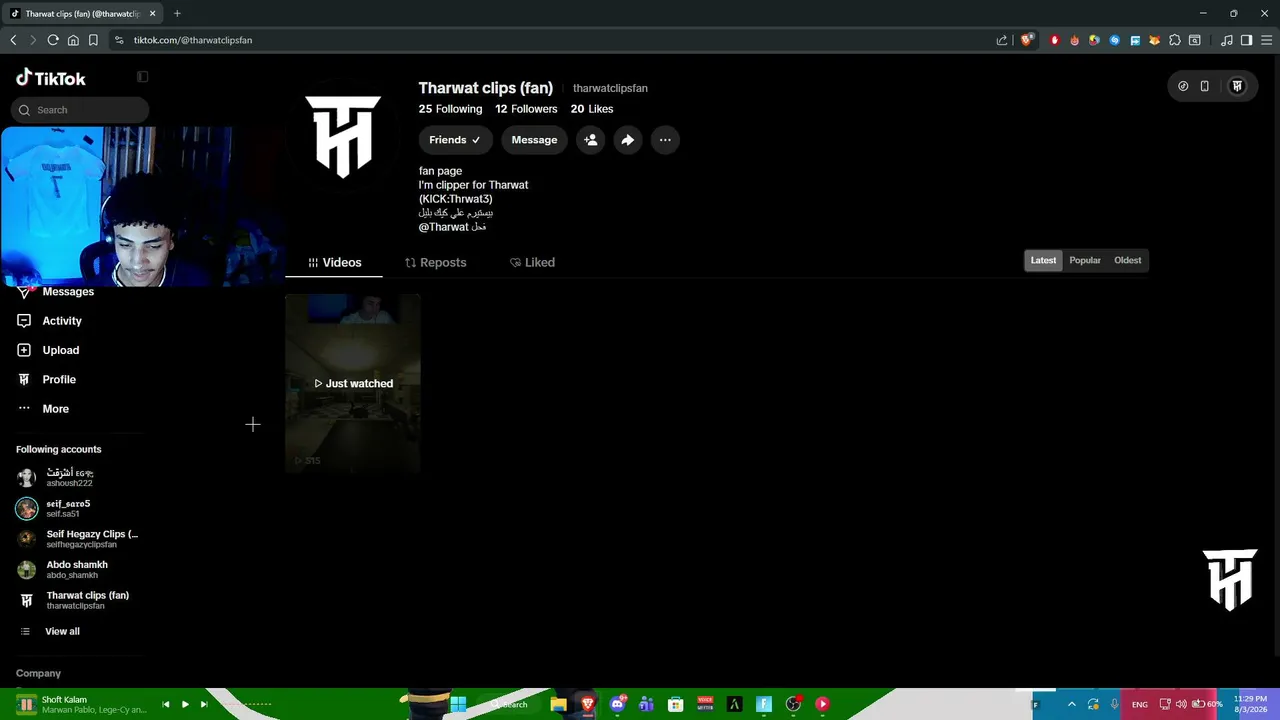
Task: Switch the ENG input language
Action: point(1140,704)
